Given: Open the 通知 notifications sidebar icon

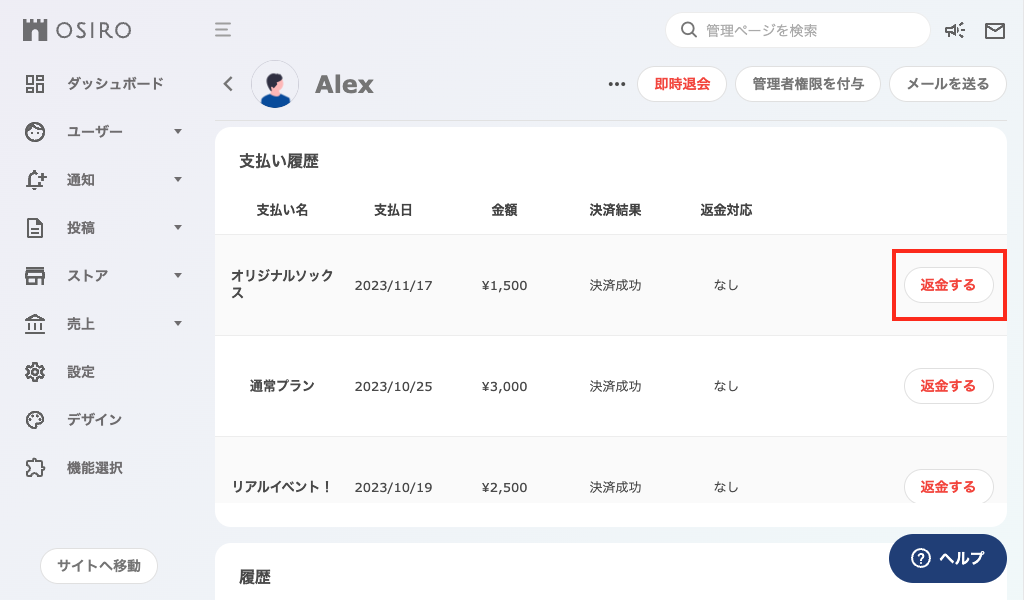Looking at the screenshot, I should (35, 180).
